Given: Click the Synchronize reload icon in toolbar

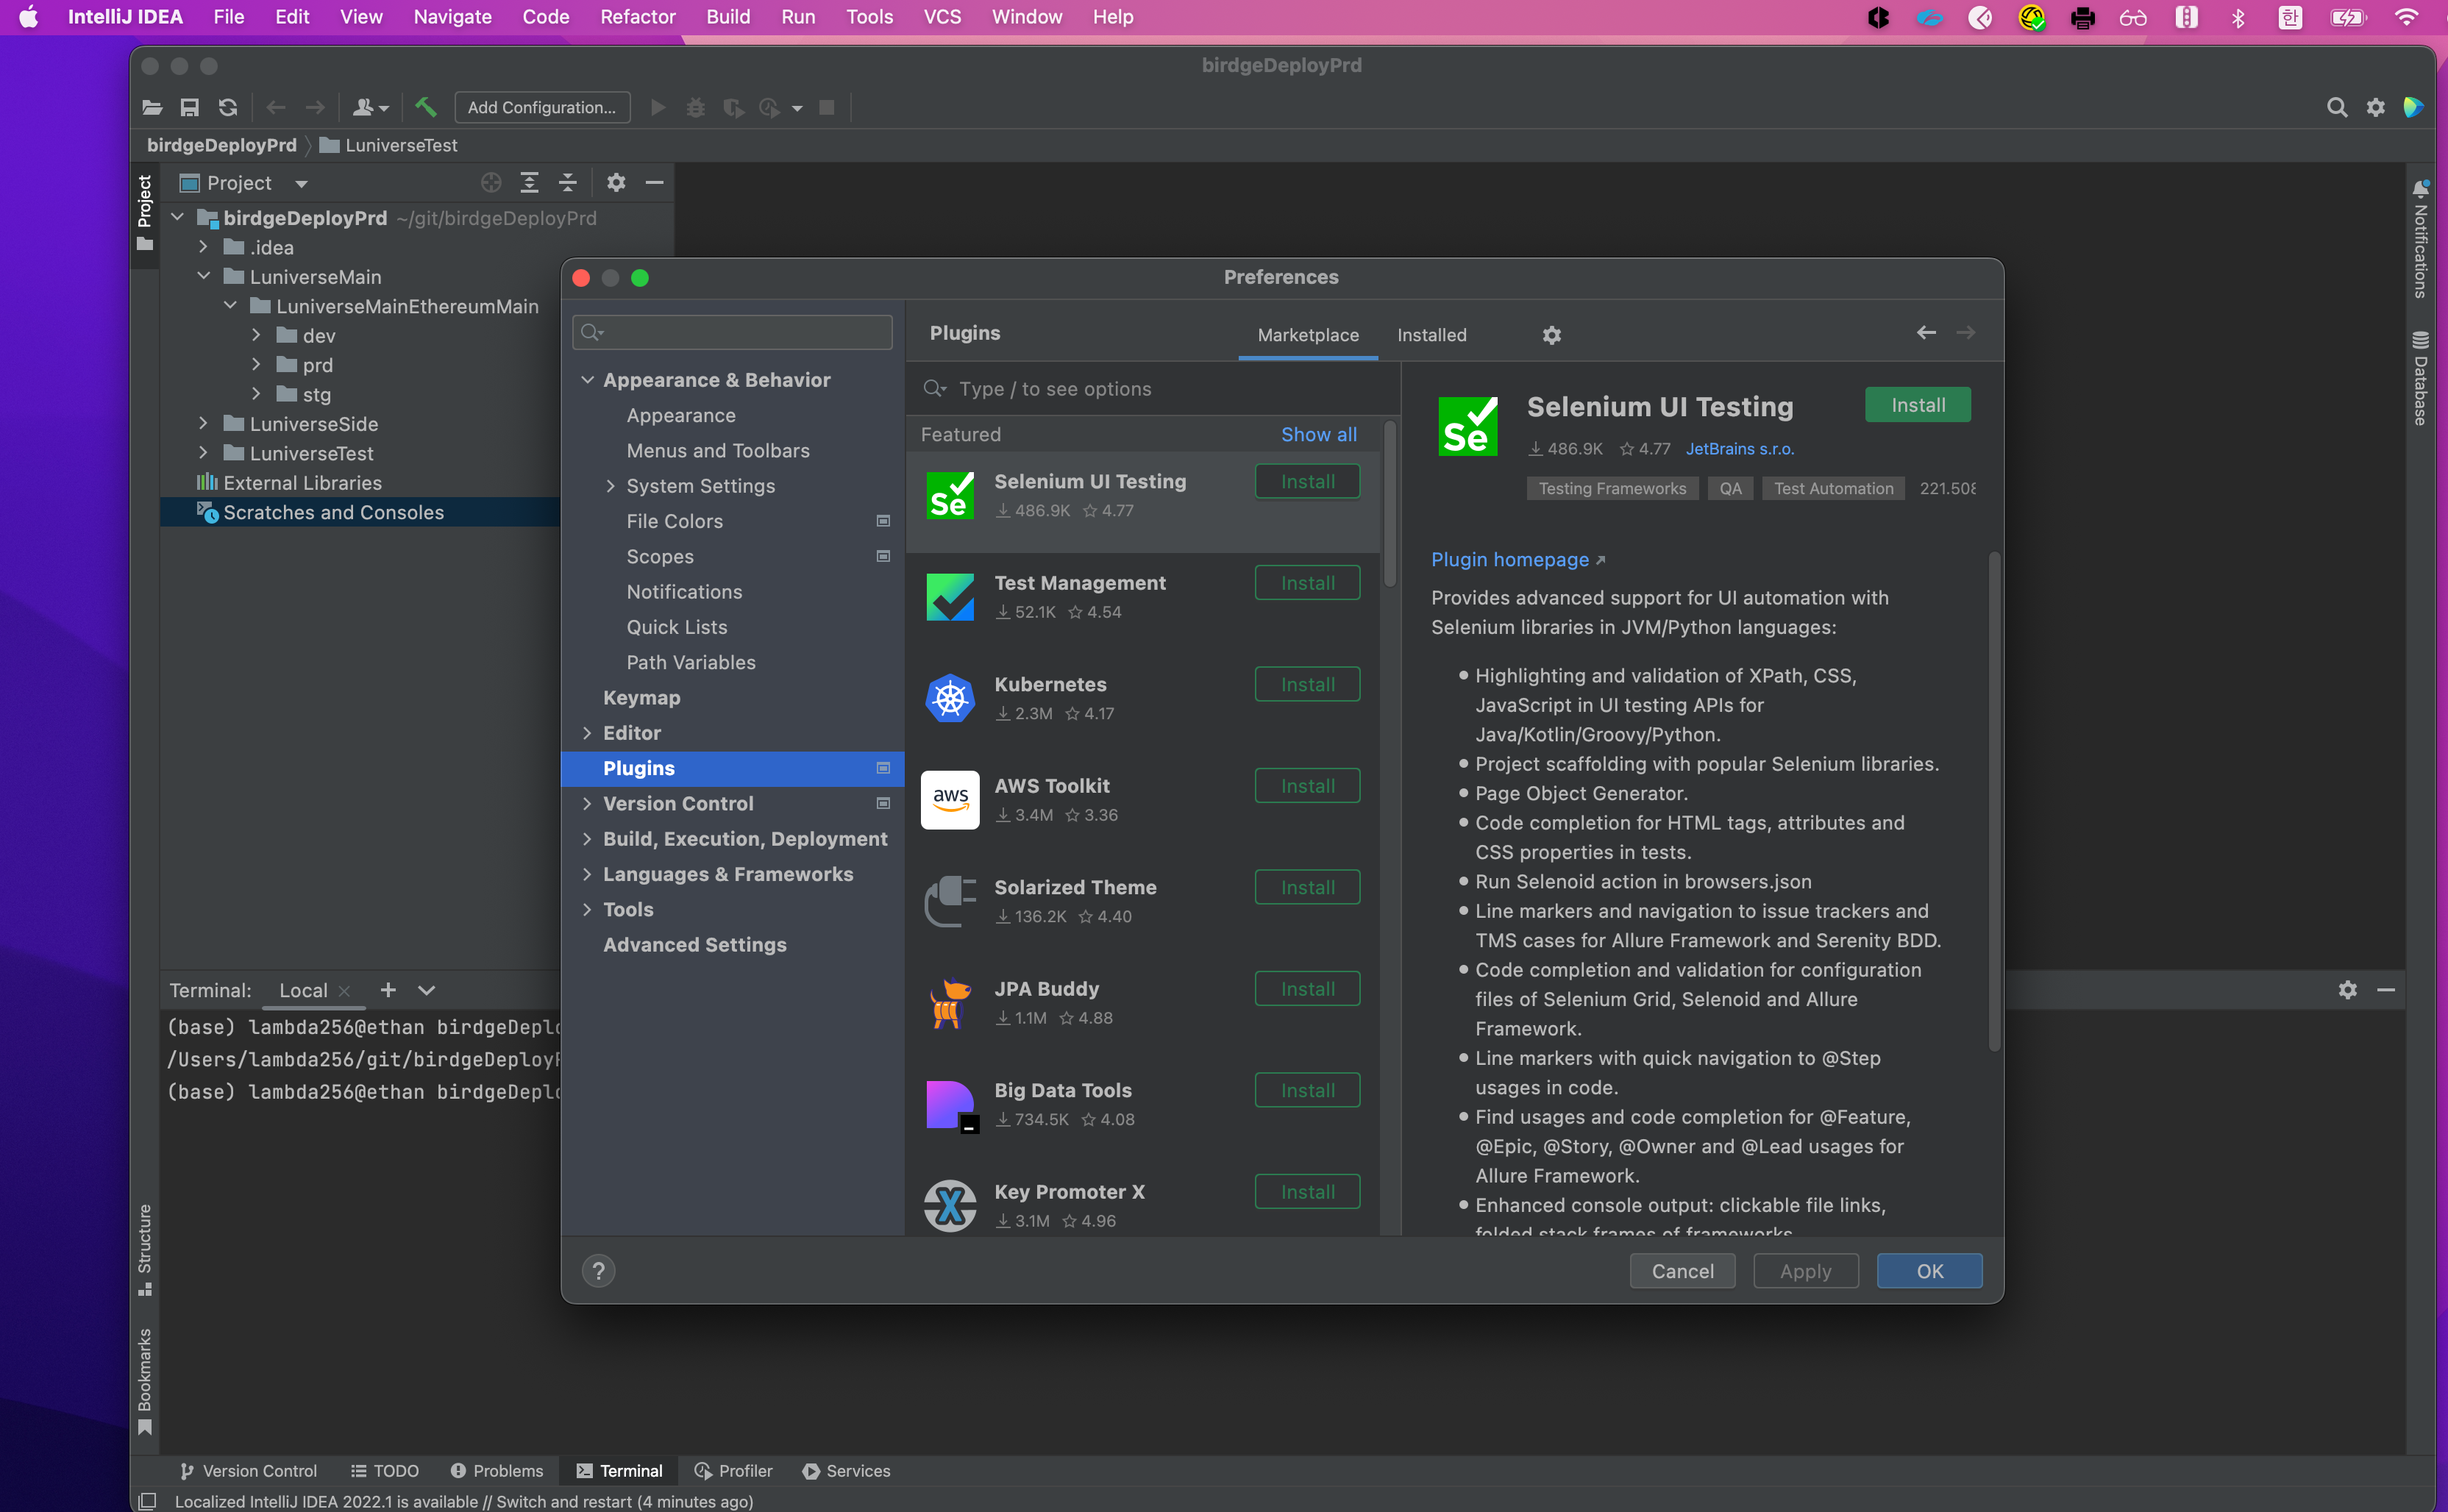Looking at the screenshot, I should click(228, 107).
